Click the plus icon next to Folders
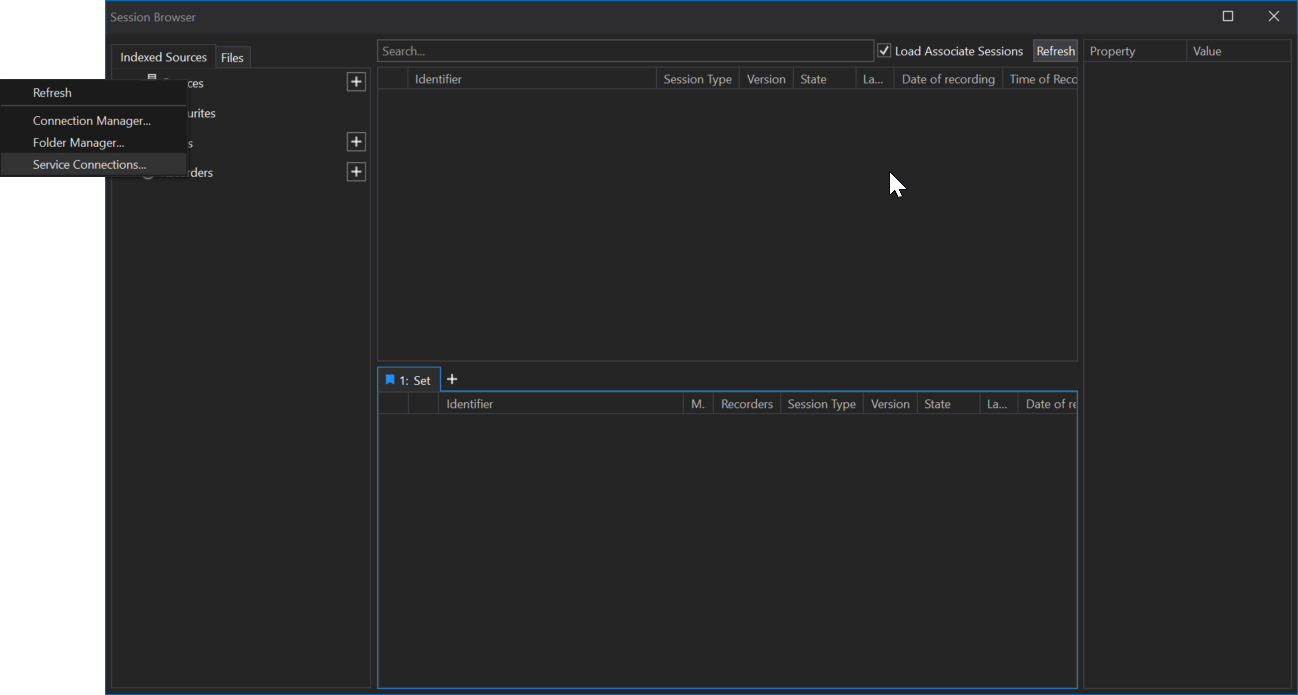1298x695 pixels. pos(356,141)
